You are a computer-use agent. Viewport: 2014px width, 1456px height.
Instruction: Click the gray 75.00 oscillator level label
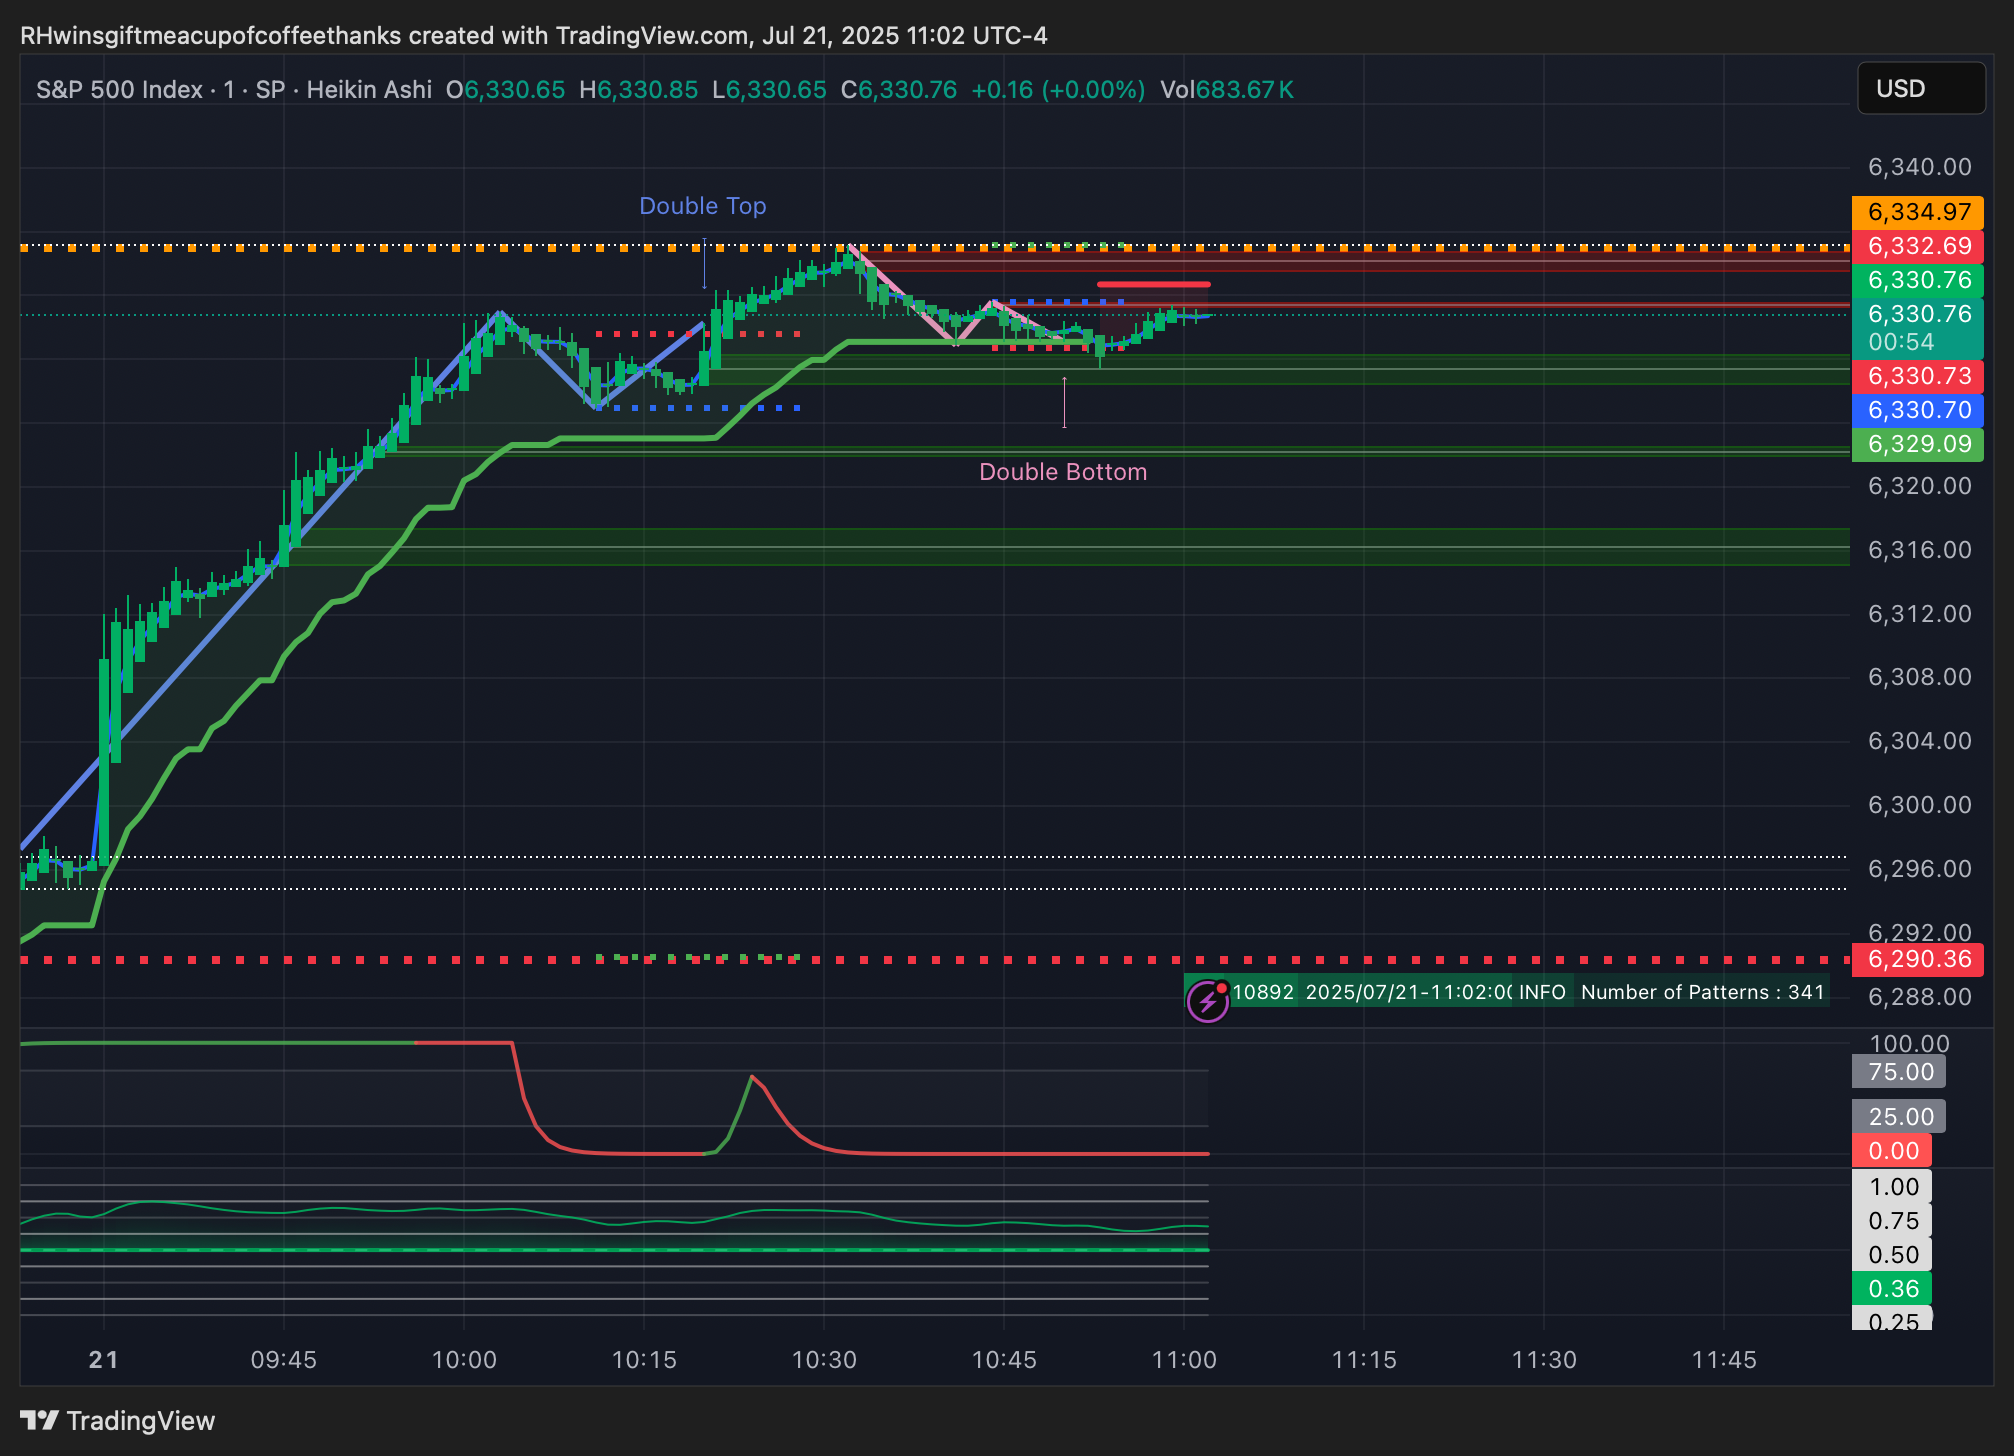(x=1899, y=1072)
